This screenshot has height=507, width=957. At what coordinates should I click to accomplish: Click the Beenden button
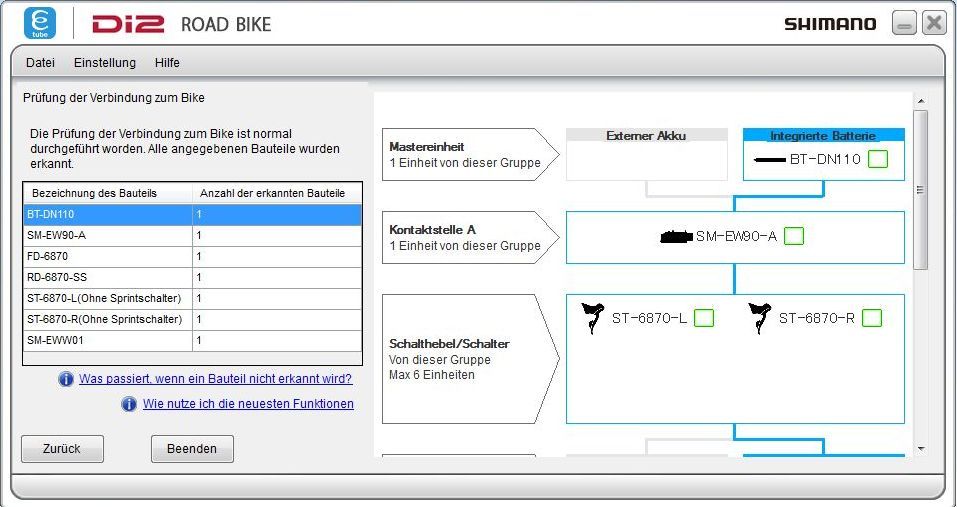[x=192, y=449]
